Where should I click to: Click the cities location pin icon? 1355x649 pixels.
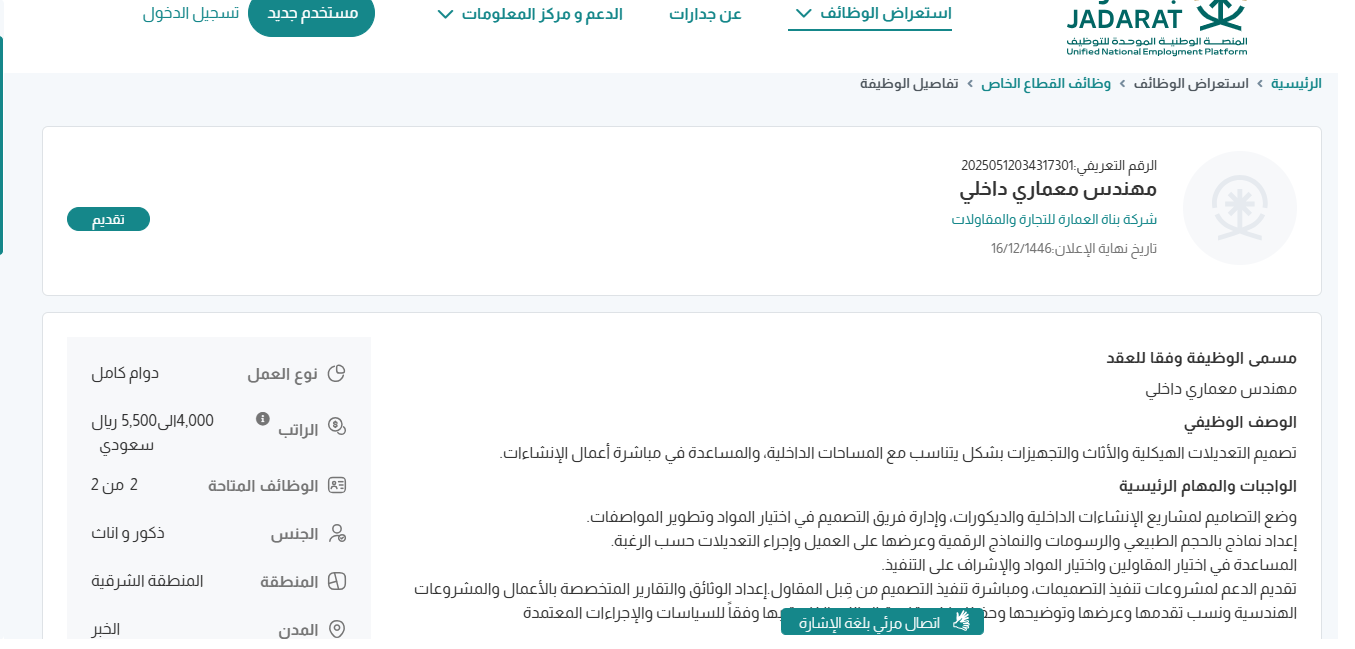tap(337, 630)
